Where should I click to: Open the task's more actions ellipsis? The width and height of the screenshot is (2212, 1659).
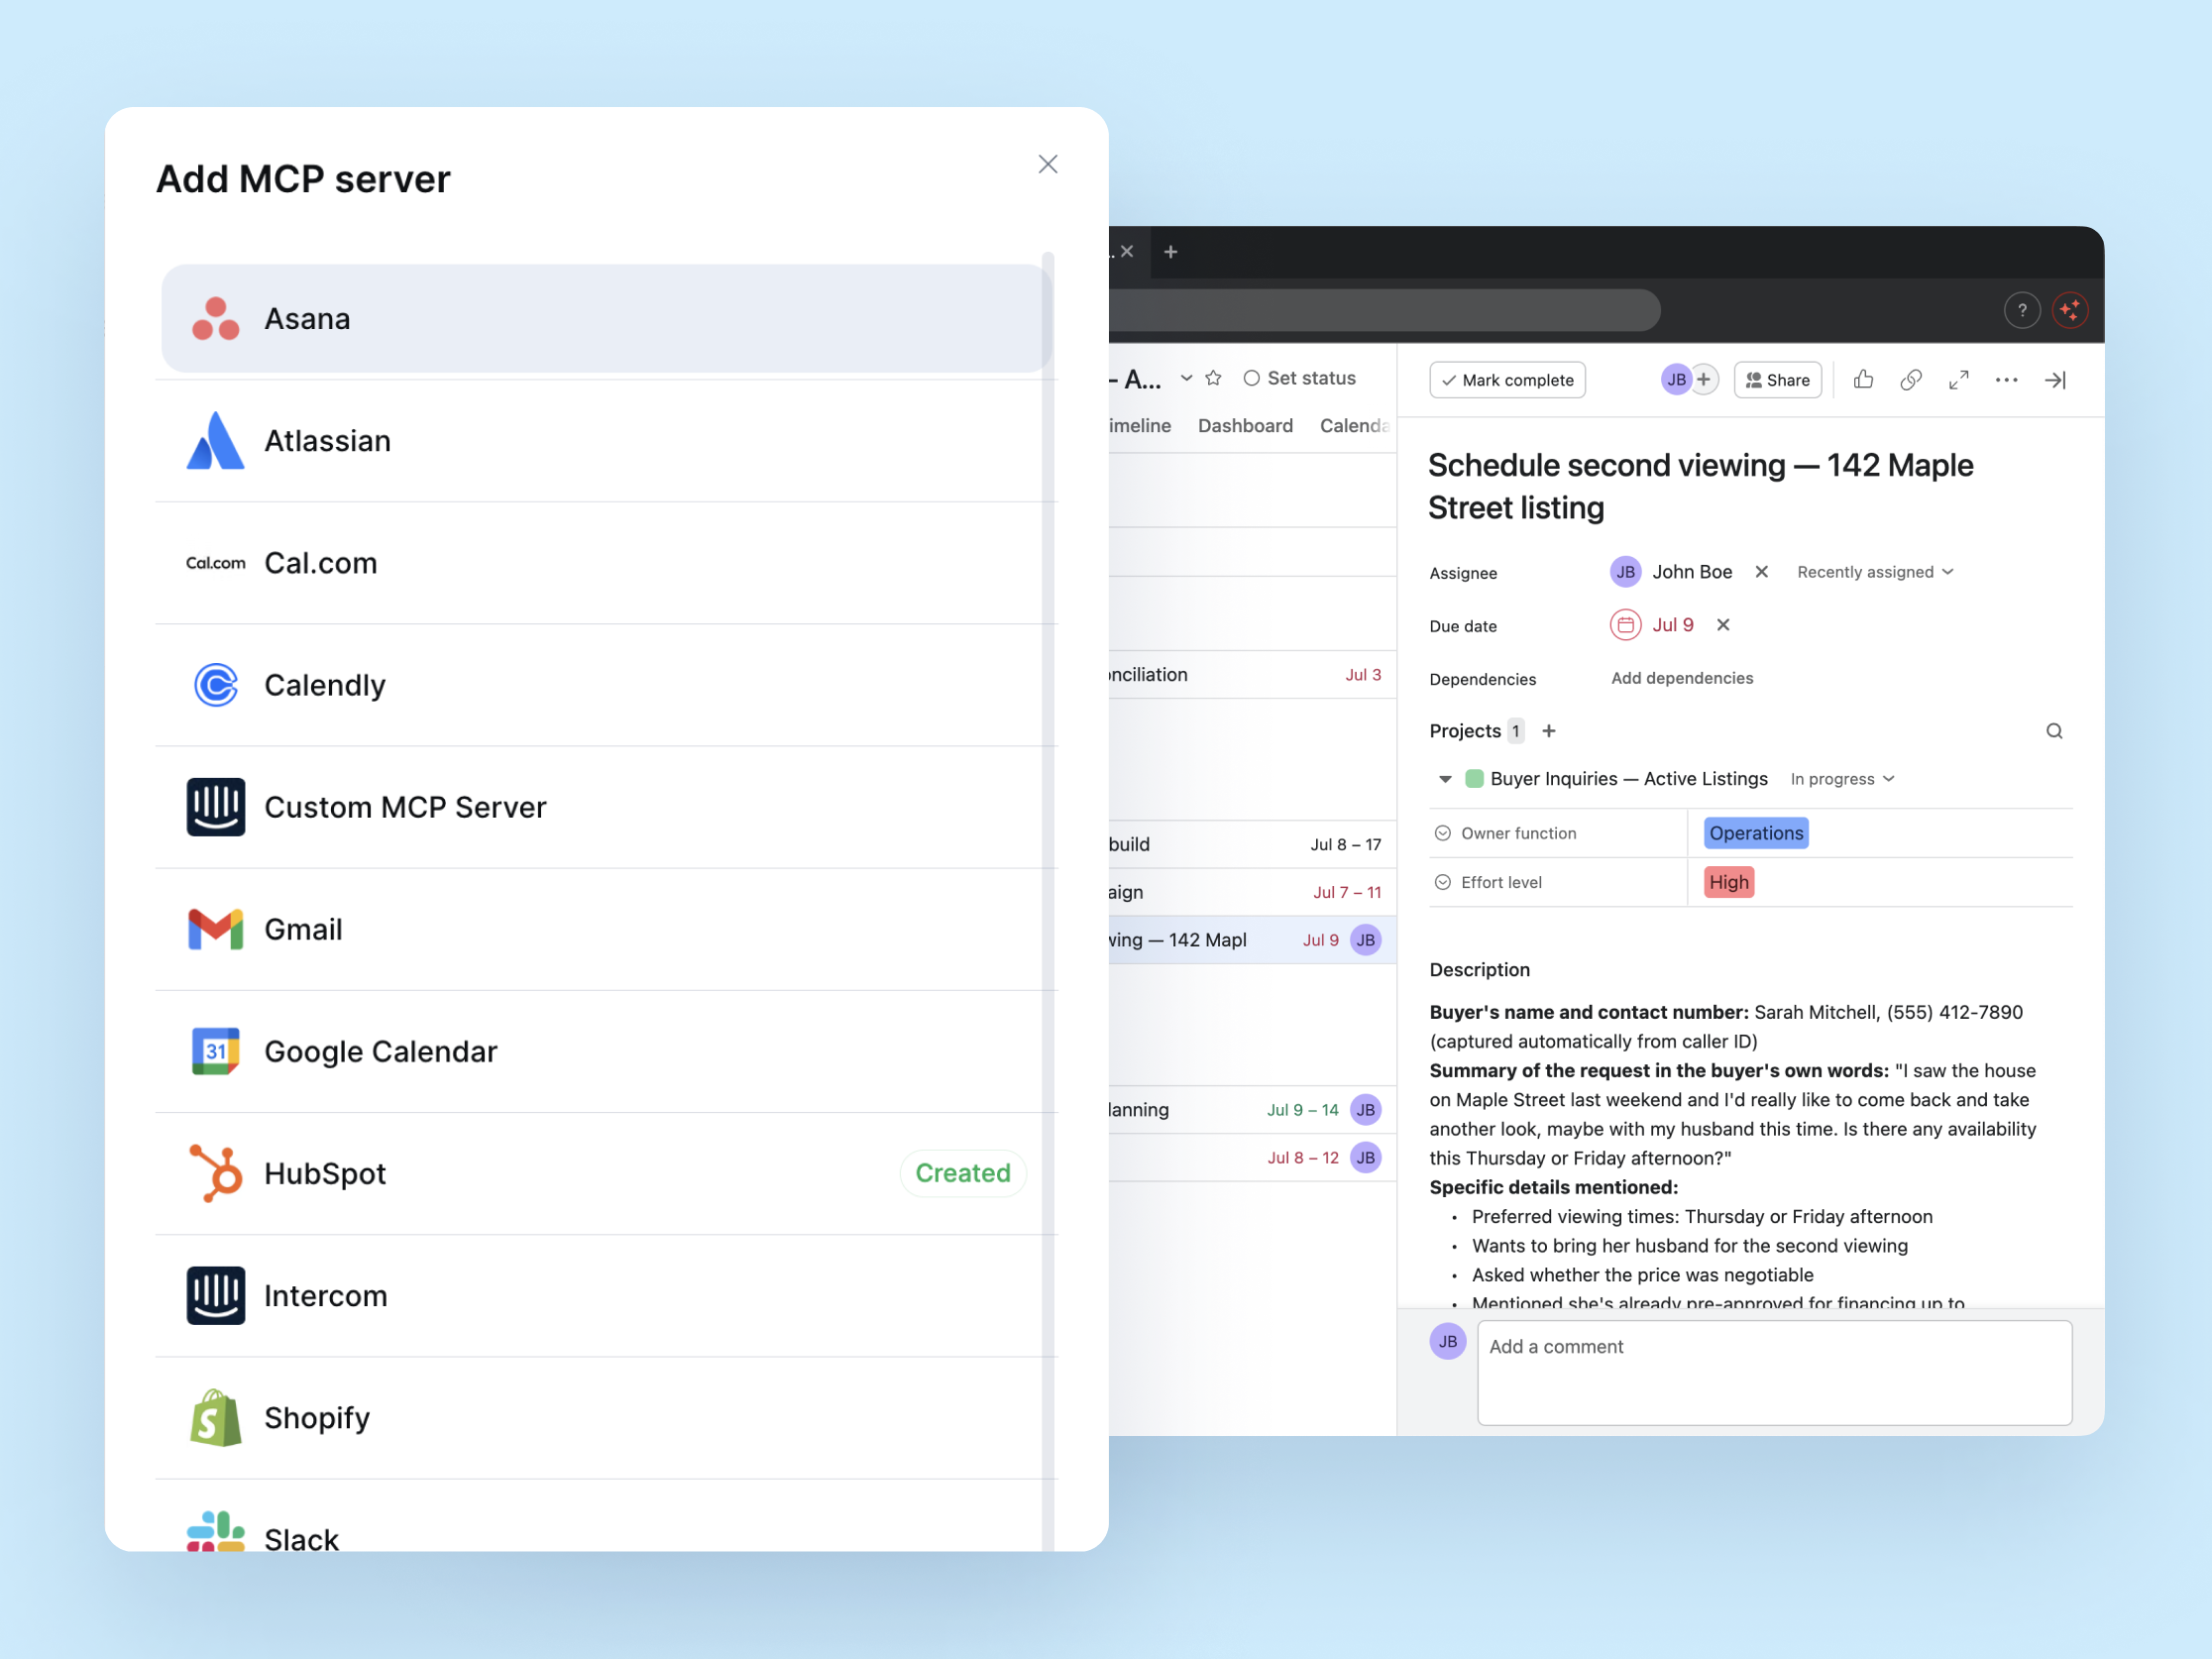[x=2006, y=380]
